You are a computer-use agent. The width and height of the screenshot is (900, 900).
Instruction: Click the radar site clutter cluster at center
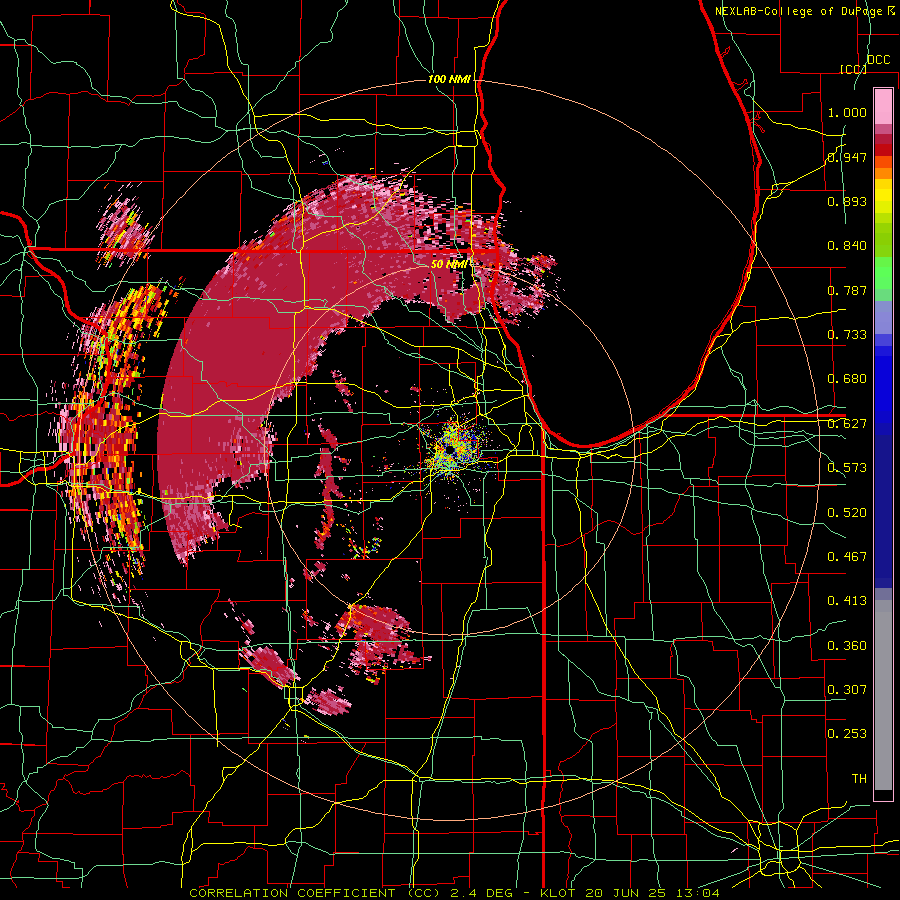(453, 449)
